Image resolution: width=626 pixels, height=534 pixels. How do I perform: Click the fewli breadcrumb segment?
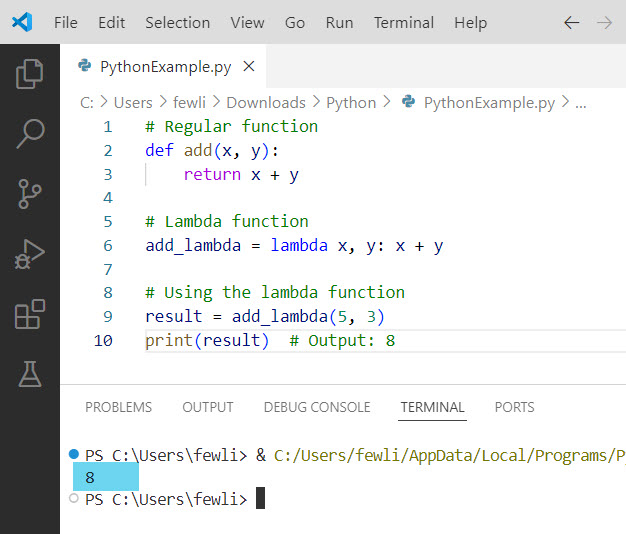pyautogui.click(x=189, y=103)
